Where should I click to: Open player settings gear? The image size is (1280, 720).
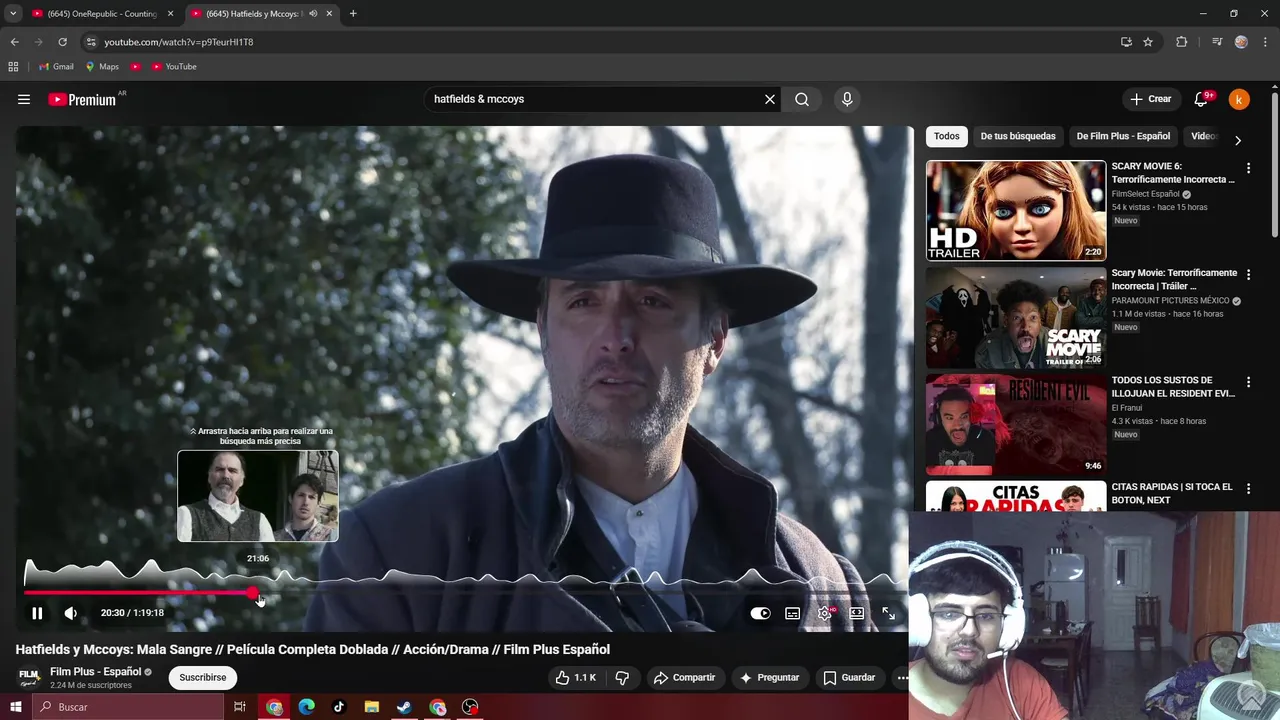coord(825,613)
